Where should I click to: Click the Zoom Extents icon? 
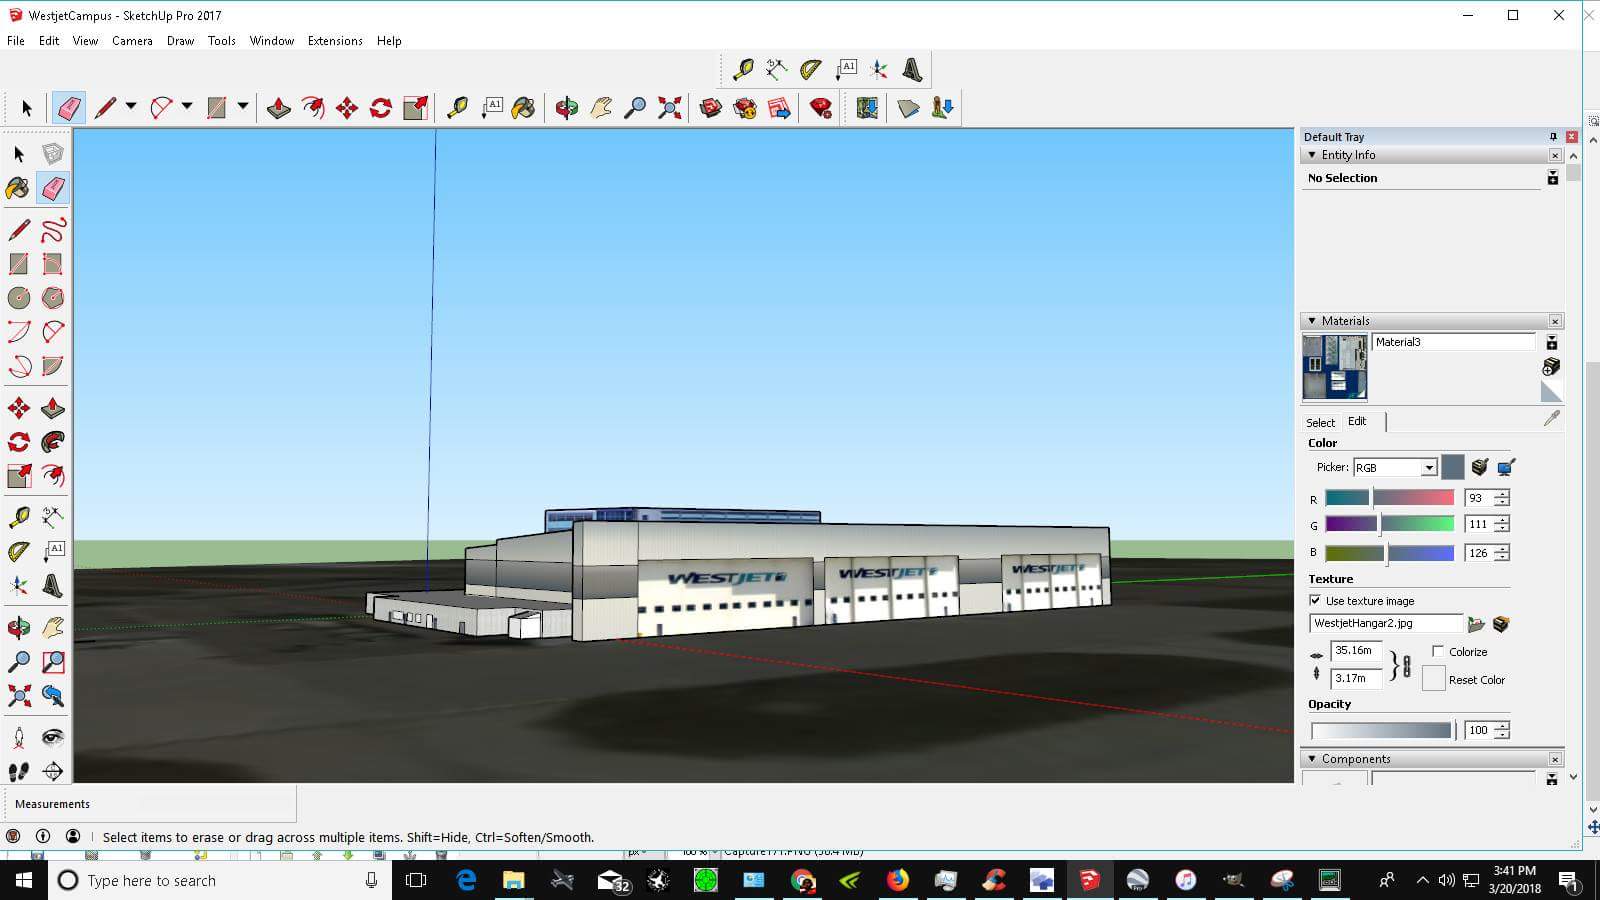pos(668,108)
